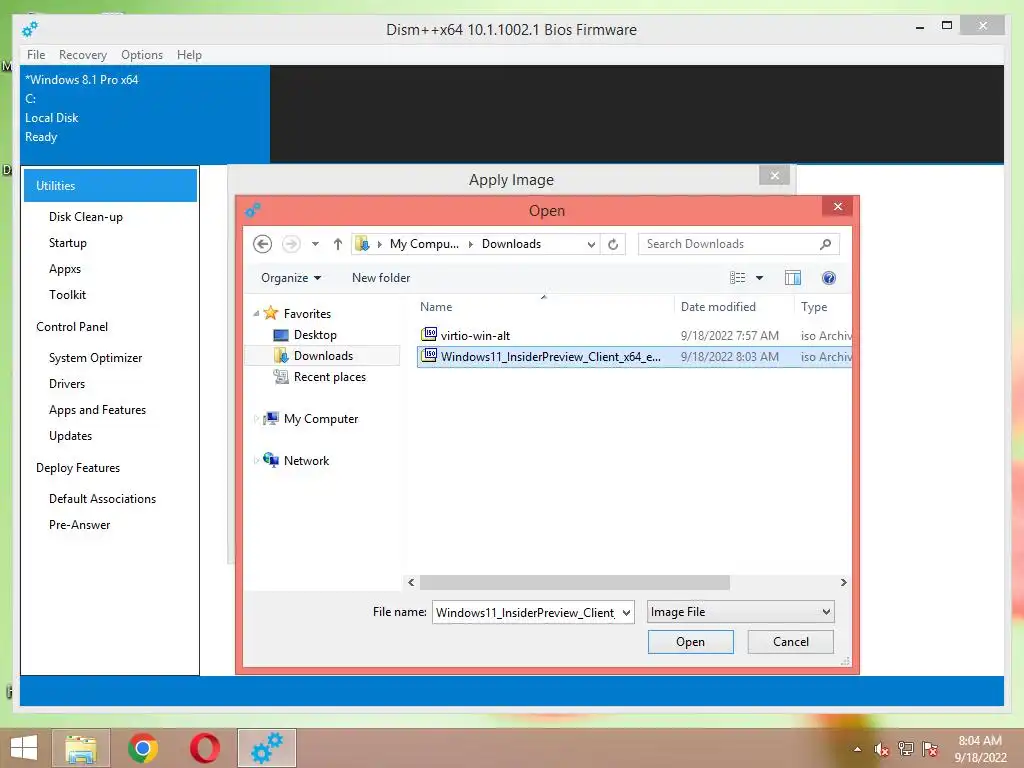Launch Google Chrome from taskbar
This screenshot has width=1024, height=768.
pos(142,748)
